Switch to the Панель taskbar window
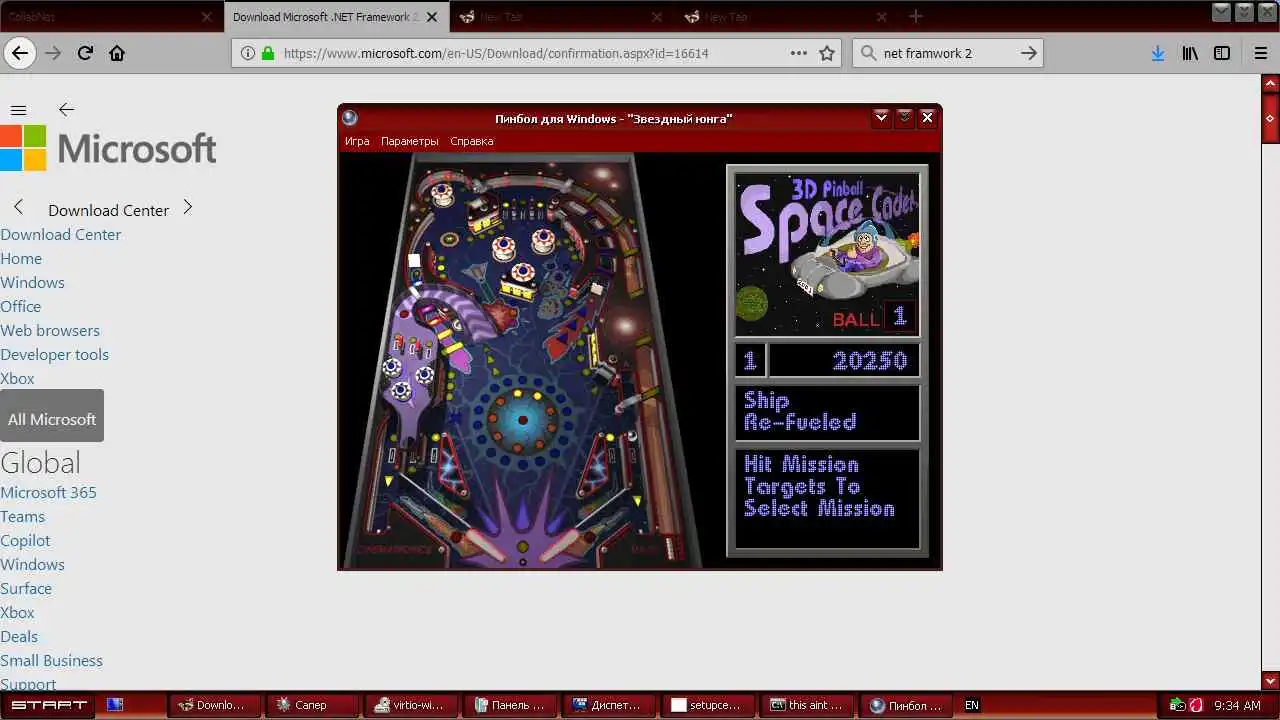This screenshot has height=720, width=1280. coord(510,705)
